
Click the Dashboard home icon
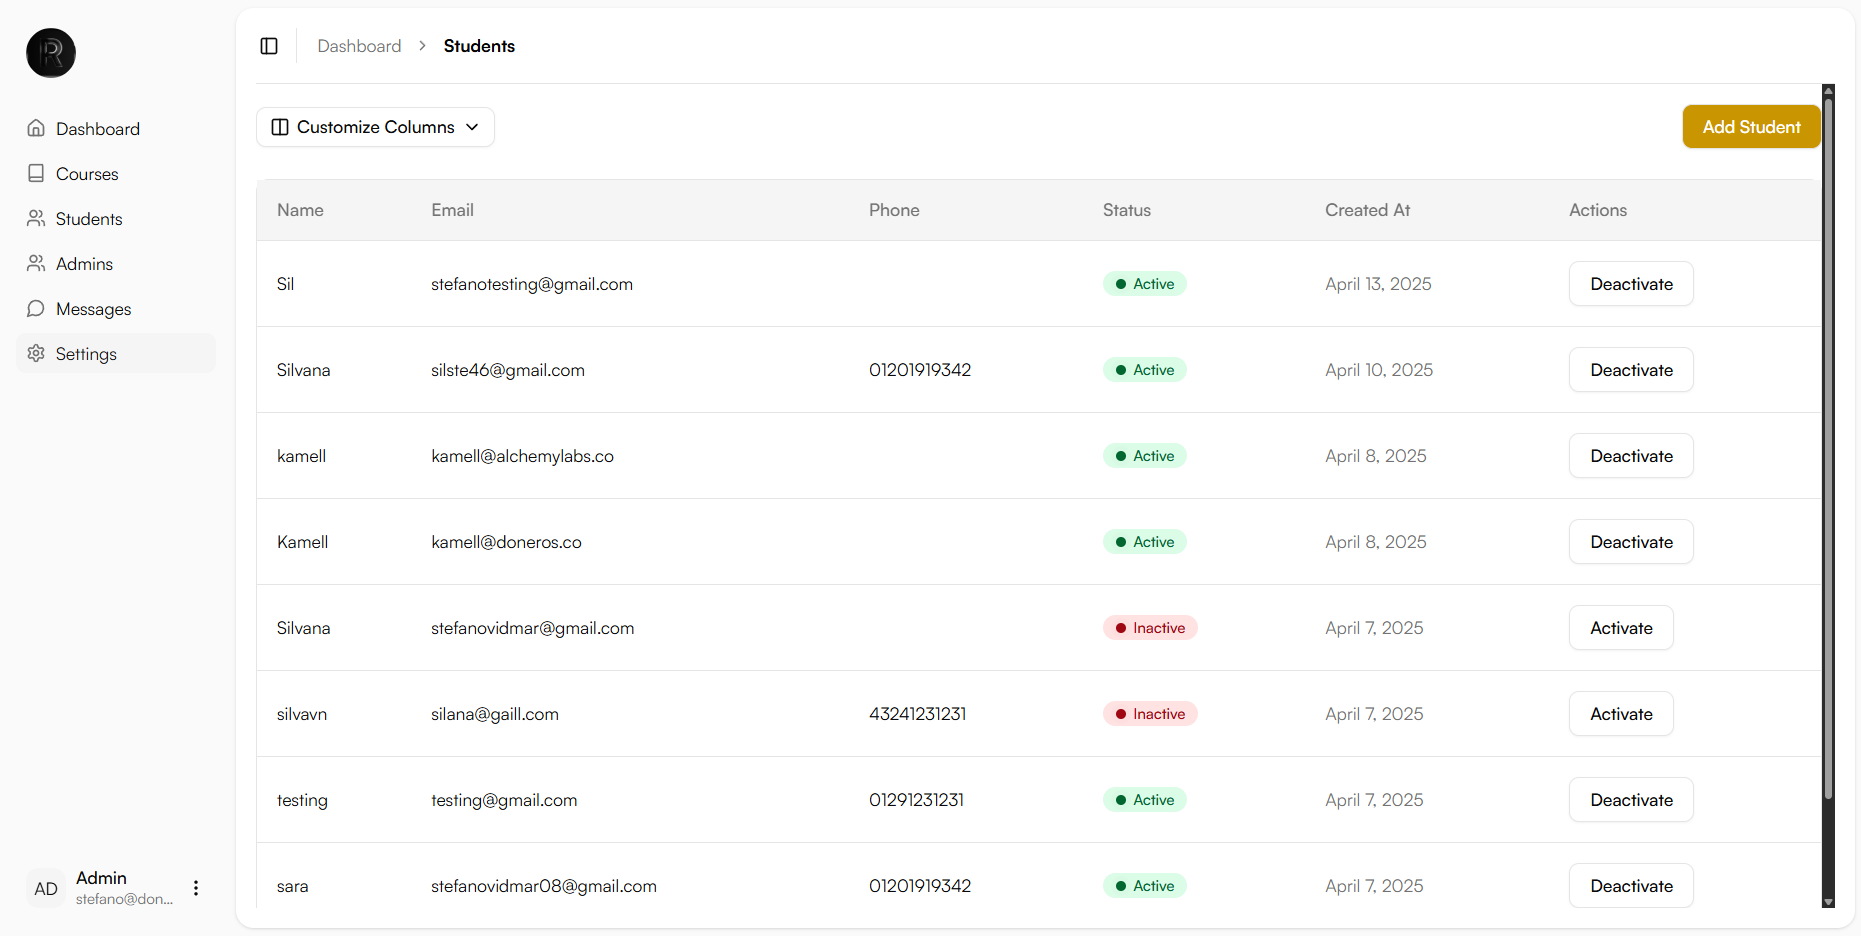pos(36,128)
